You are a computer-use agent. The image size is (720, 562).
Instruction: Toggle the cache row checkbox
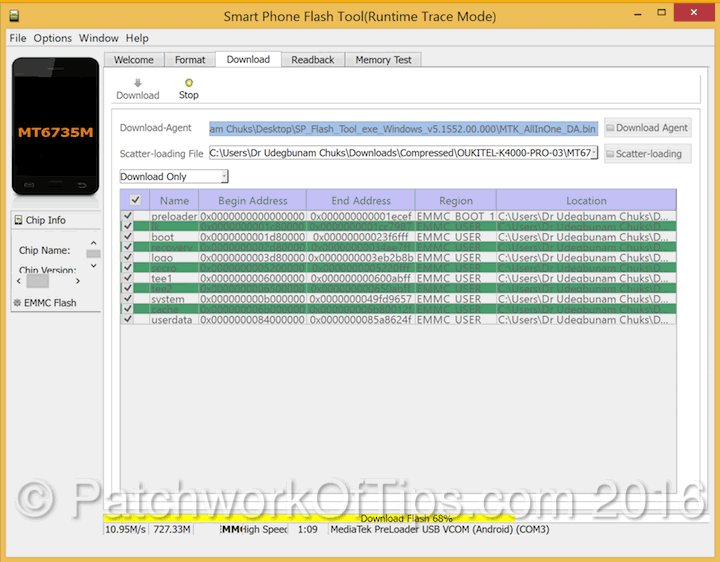pos(128,309)
